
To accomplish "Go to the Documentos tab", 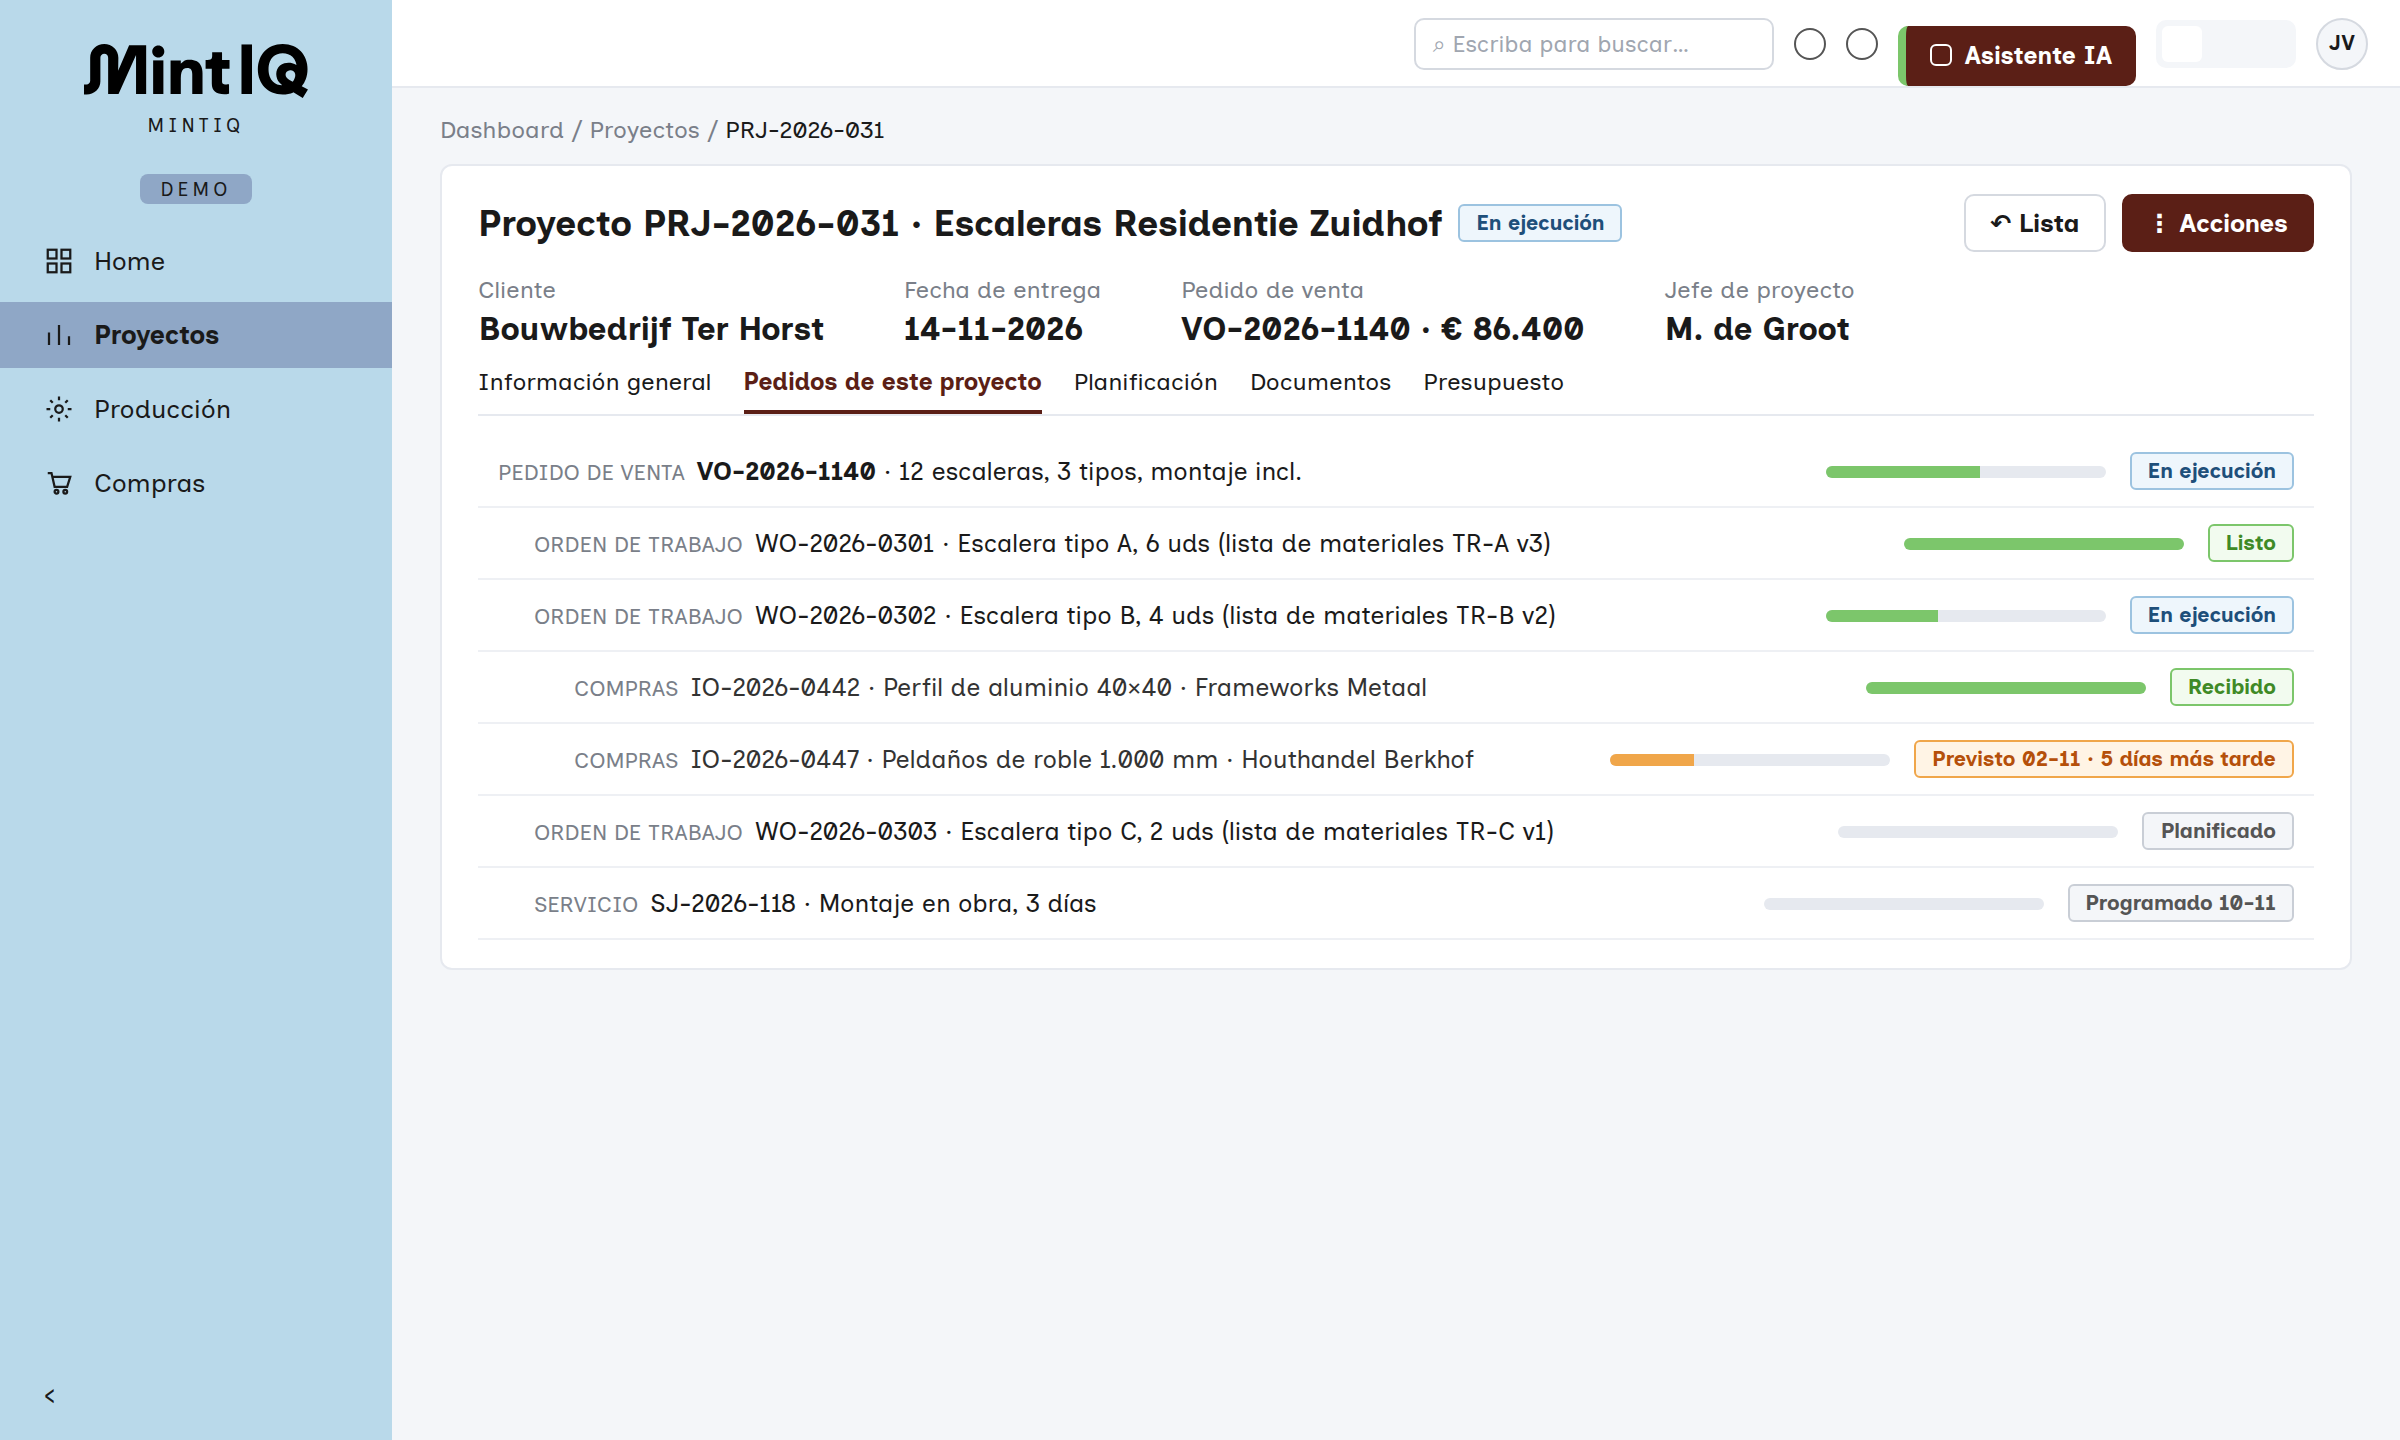I will [x=1320, y=382].
